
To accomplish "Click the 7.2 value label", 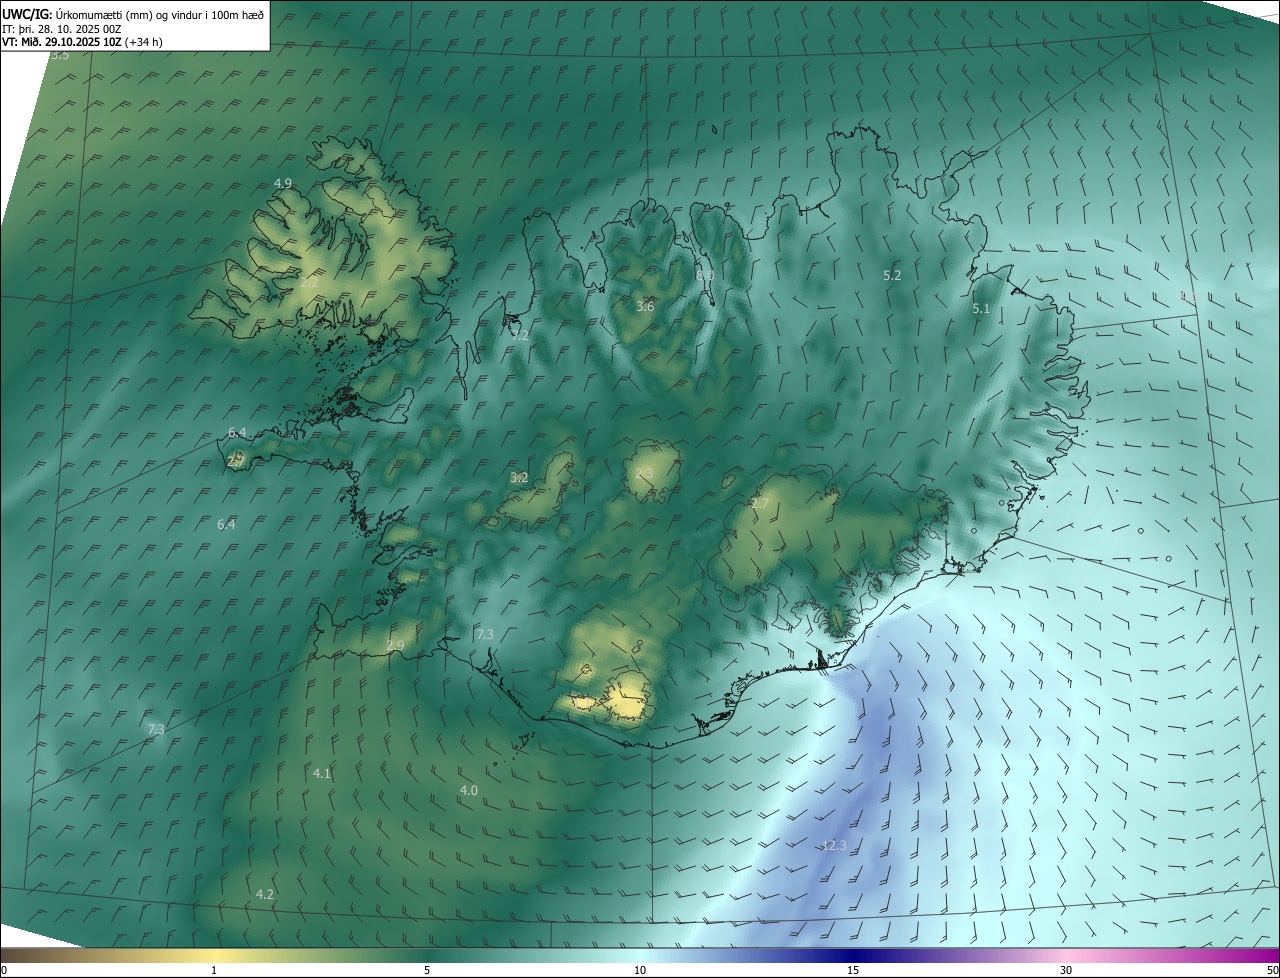I will point(520,335).
